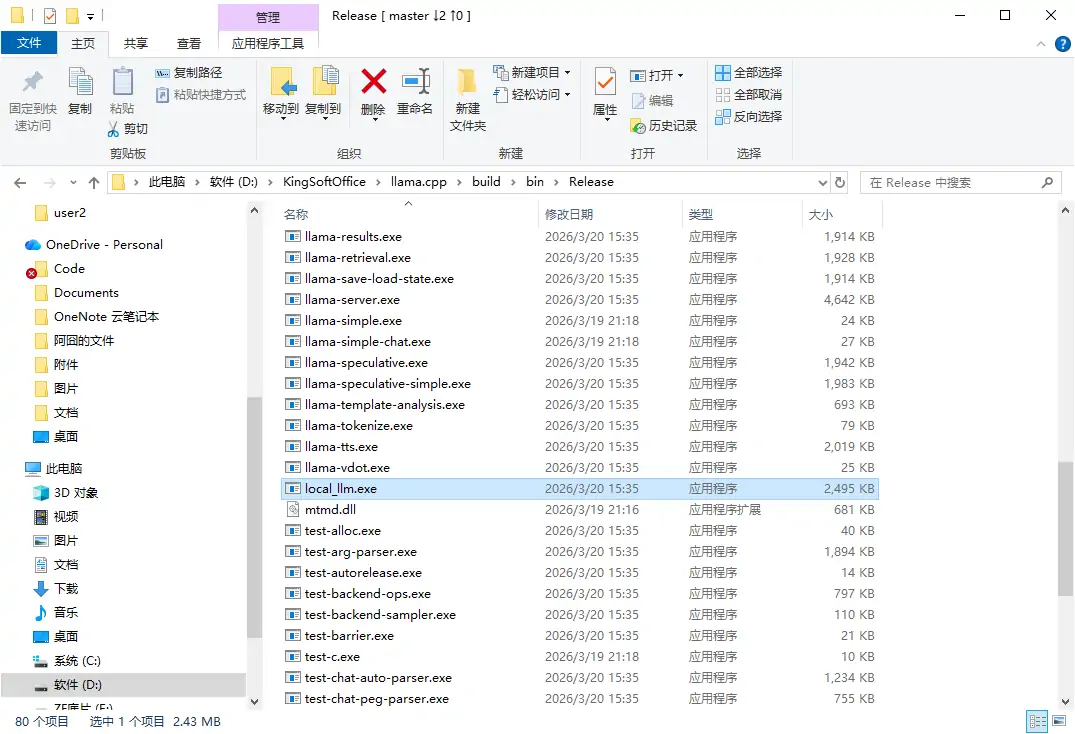Open address bar history dropdown arrow
Screen dimensions: 1075x734
[822, 182]
